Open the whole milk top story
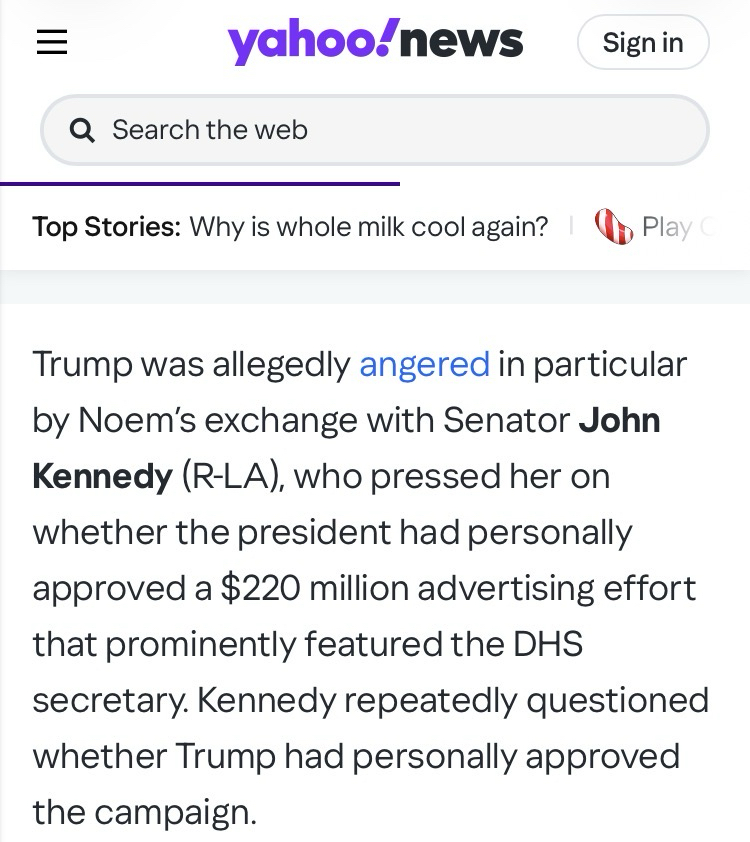 [x=368, y=227]
